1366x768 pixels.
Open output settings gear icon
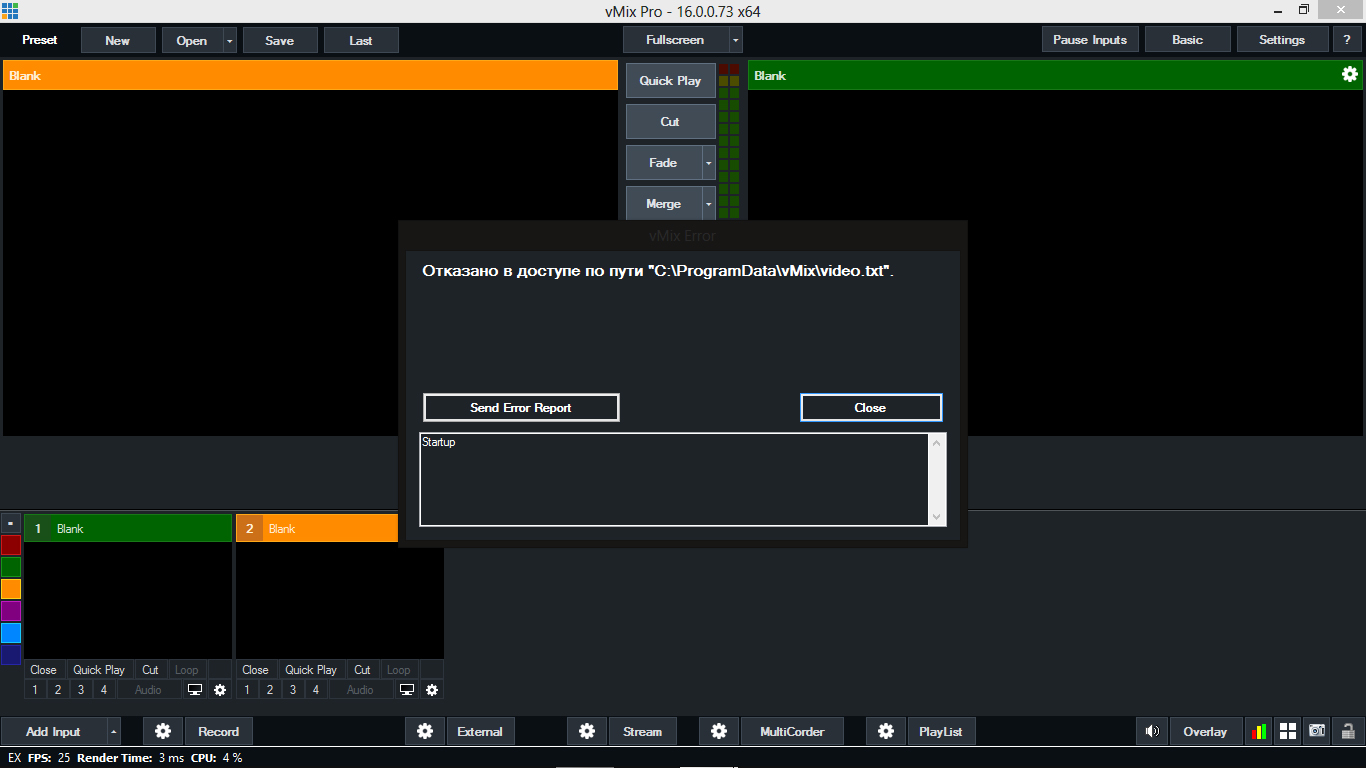[x=1349, y=75]
